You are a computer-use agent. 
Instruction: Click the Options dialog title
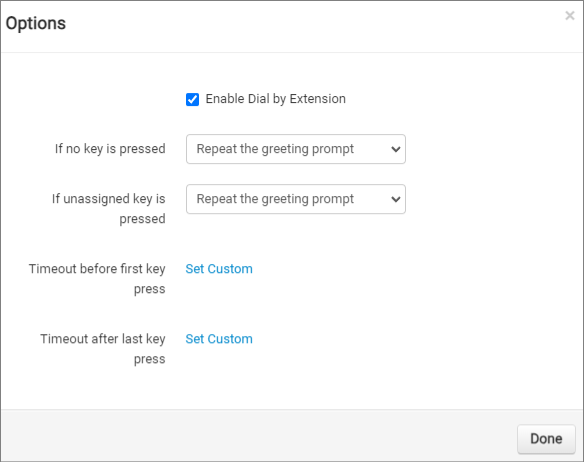[36, 23]
